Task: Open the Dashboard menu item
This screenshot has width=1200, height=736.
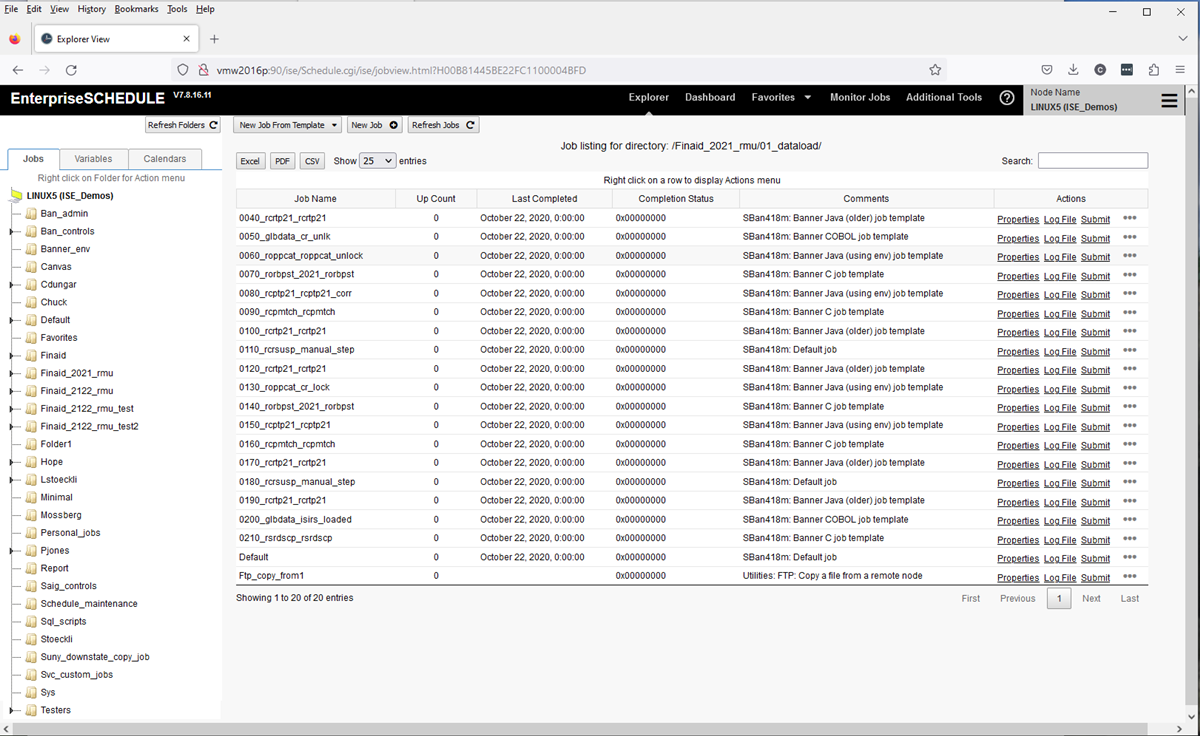Action: 709,98
